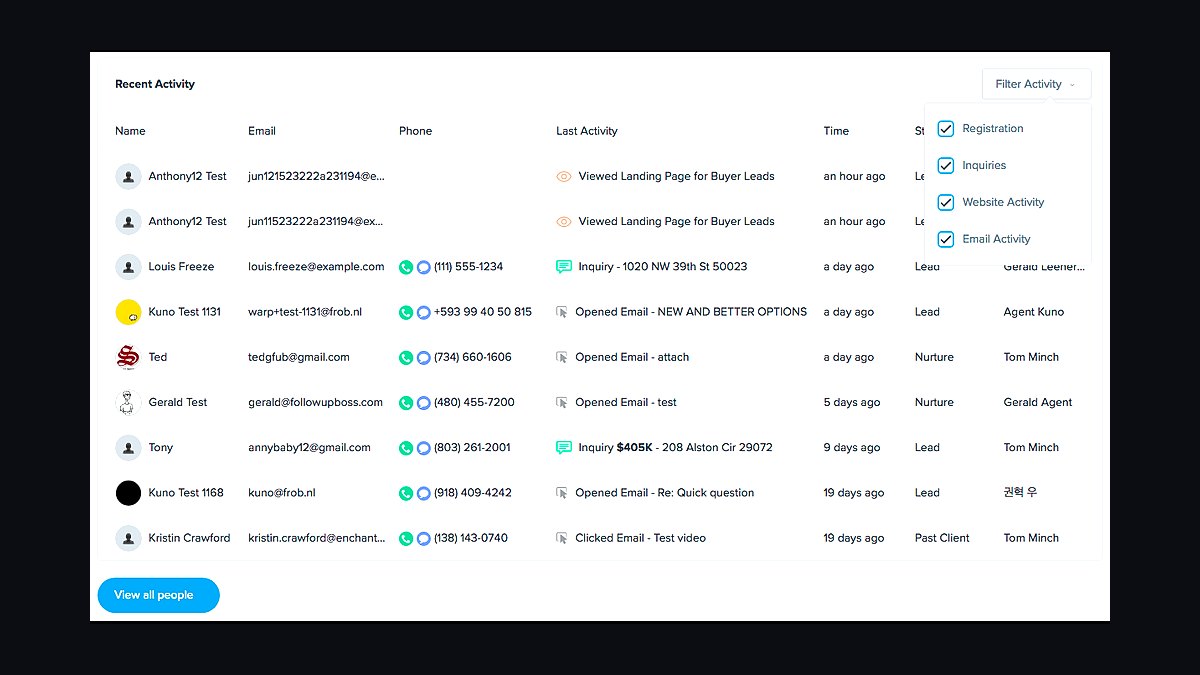Click the message icon in Ted's row

click(424, 357)
